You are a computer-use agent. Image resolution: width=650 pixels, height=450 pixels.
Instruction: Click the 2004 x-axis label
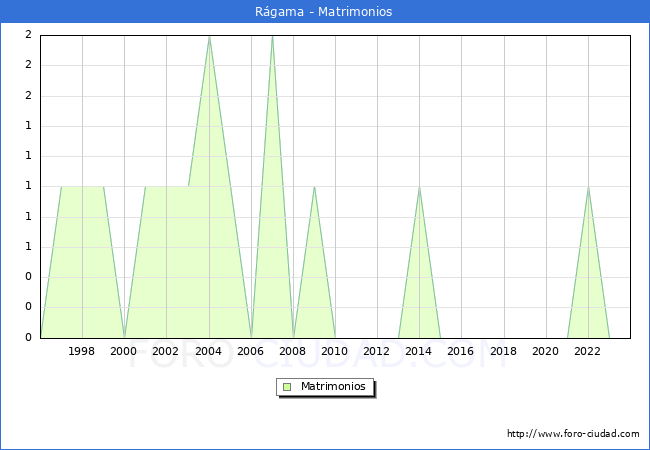tap(209, 351)
